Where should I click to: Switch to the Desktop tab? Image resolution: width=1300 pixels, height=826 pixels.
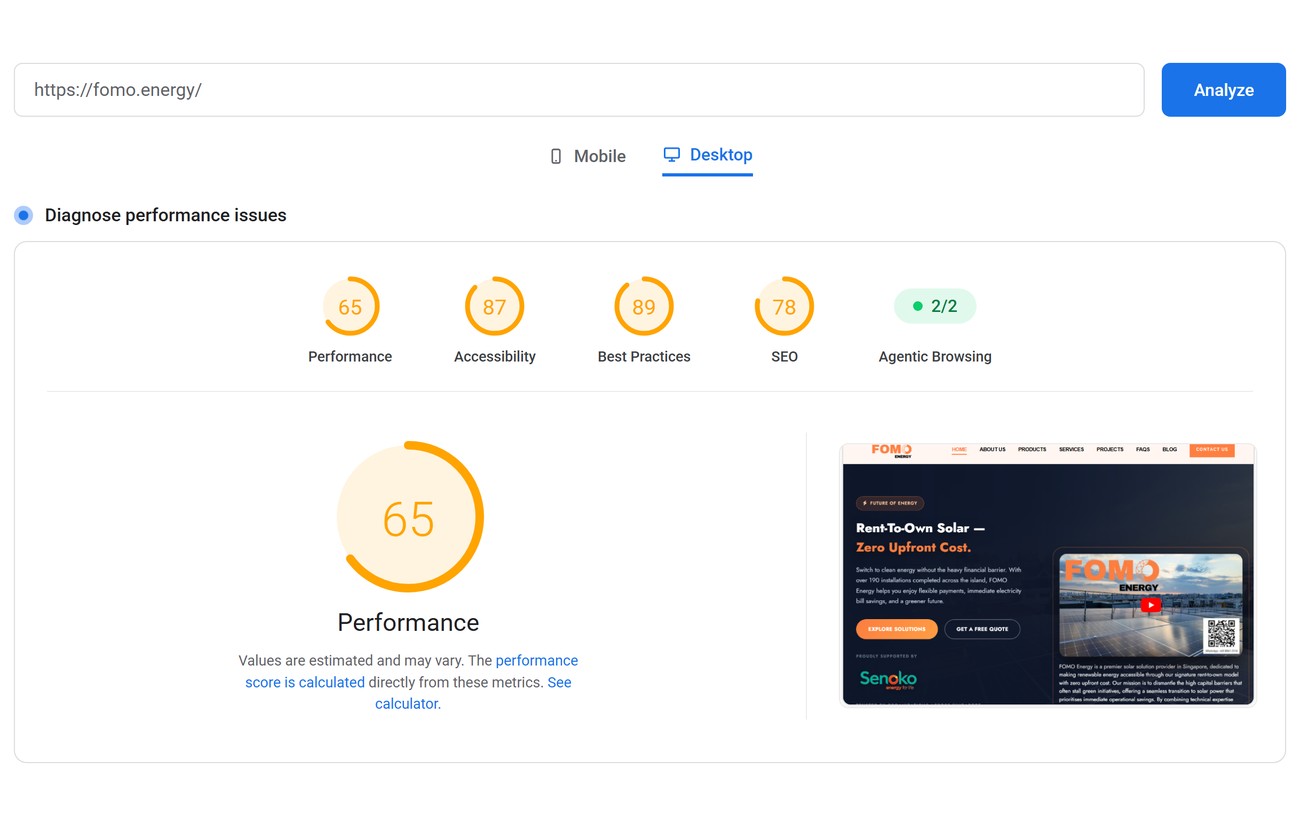[x=707, y=155]
